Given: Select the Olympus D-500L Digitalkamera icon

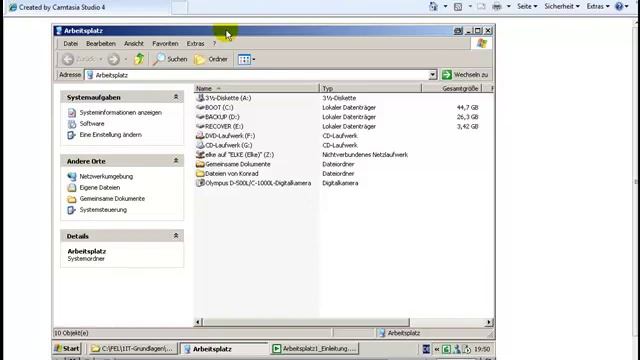Looking at the screenshot, I should 200,183.
